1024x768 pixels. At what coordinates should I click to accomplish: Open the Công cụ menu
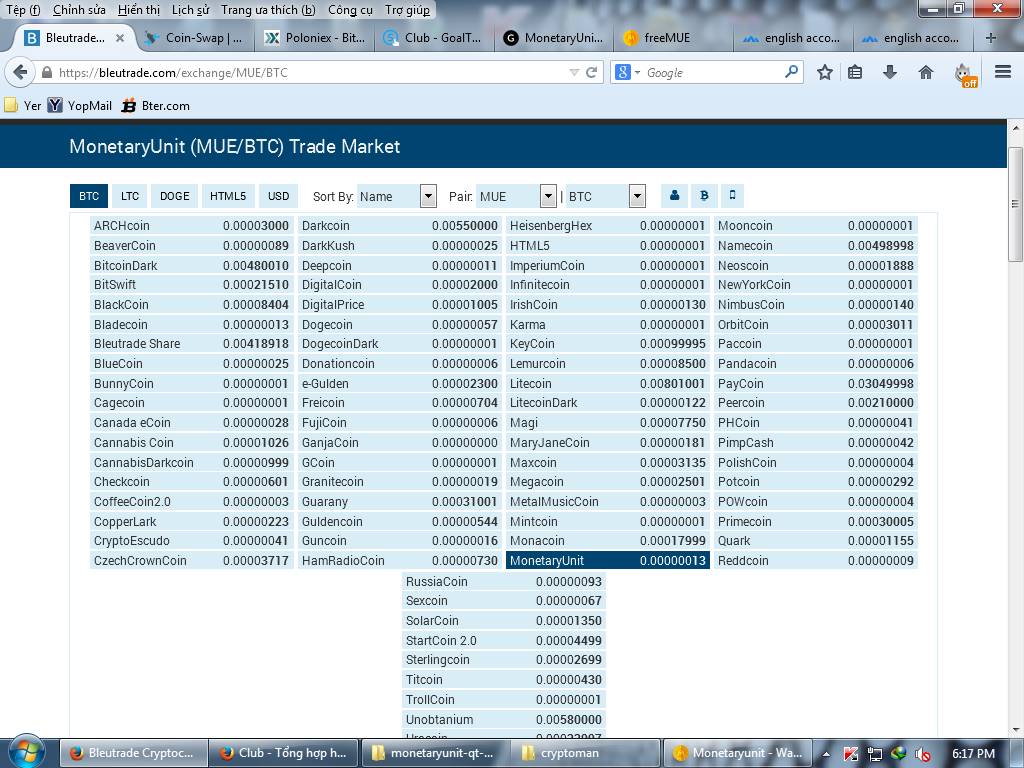coord(350,10)
